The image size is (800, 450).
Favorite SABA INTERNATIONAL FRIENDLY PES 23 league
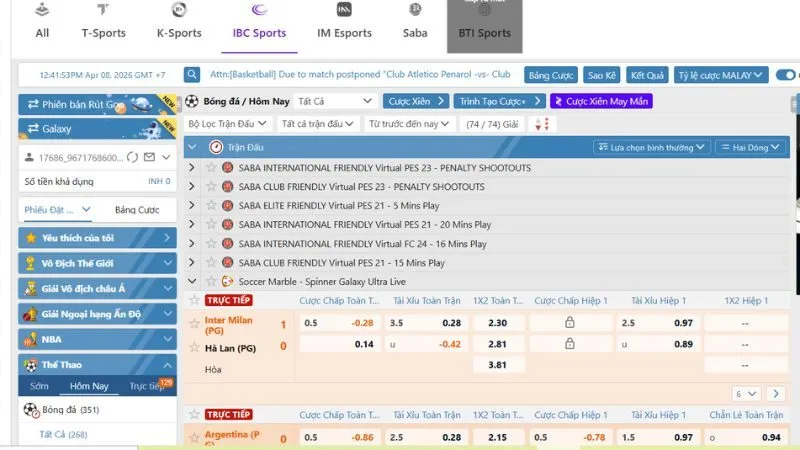(211, 167)
